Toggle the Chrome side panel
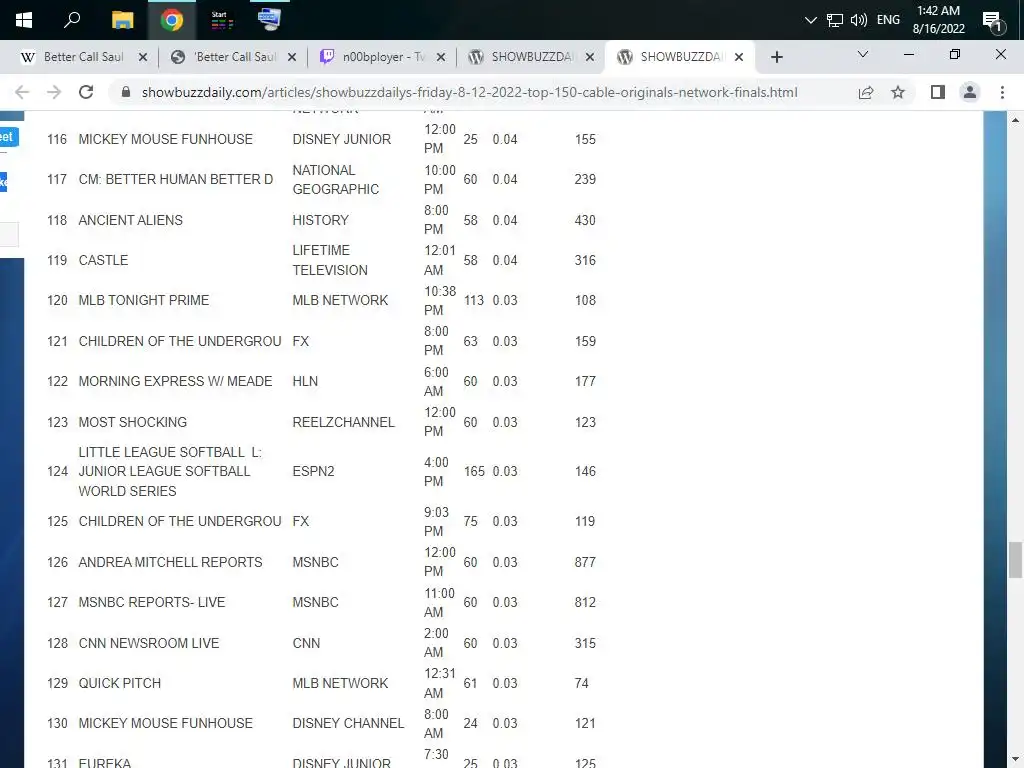The width and height of the screenshot is (1024, 768). pyautogui.click(x=938, y=92)
